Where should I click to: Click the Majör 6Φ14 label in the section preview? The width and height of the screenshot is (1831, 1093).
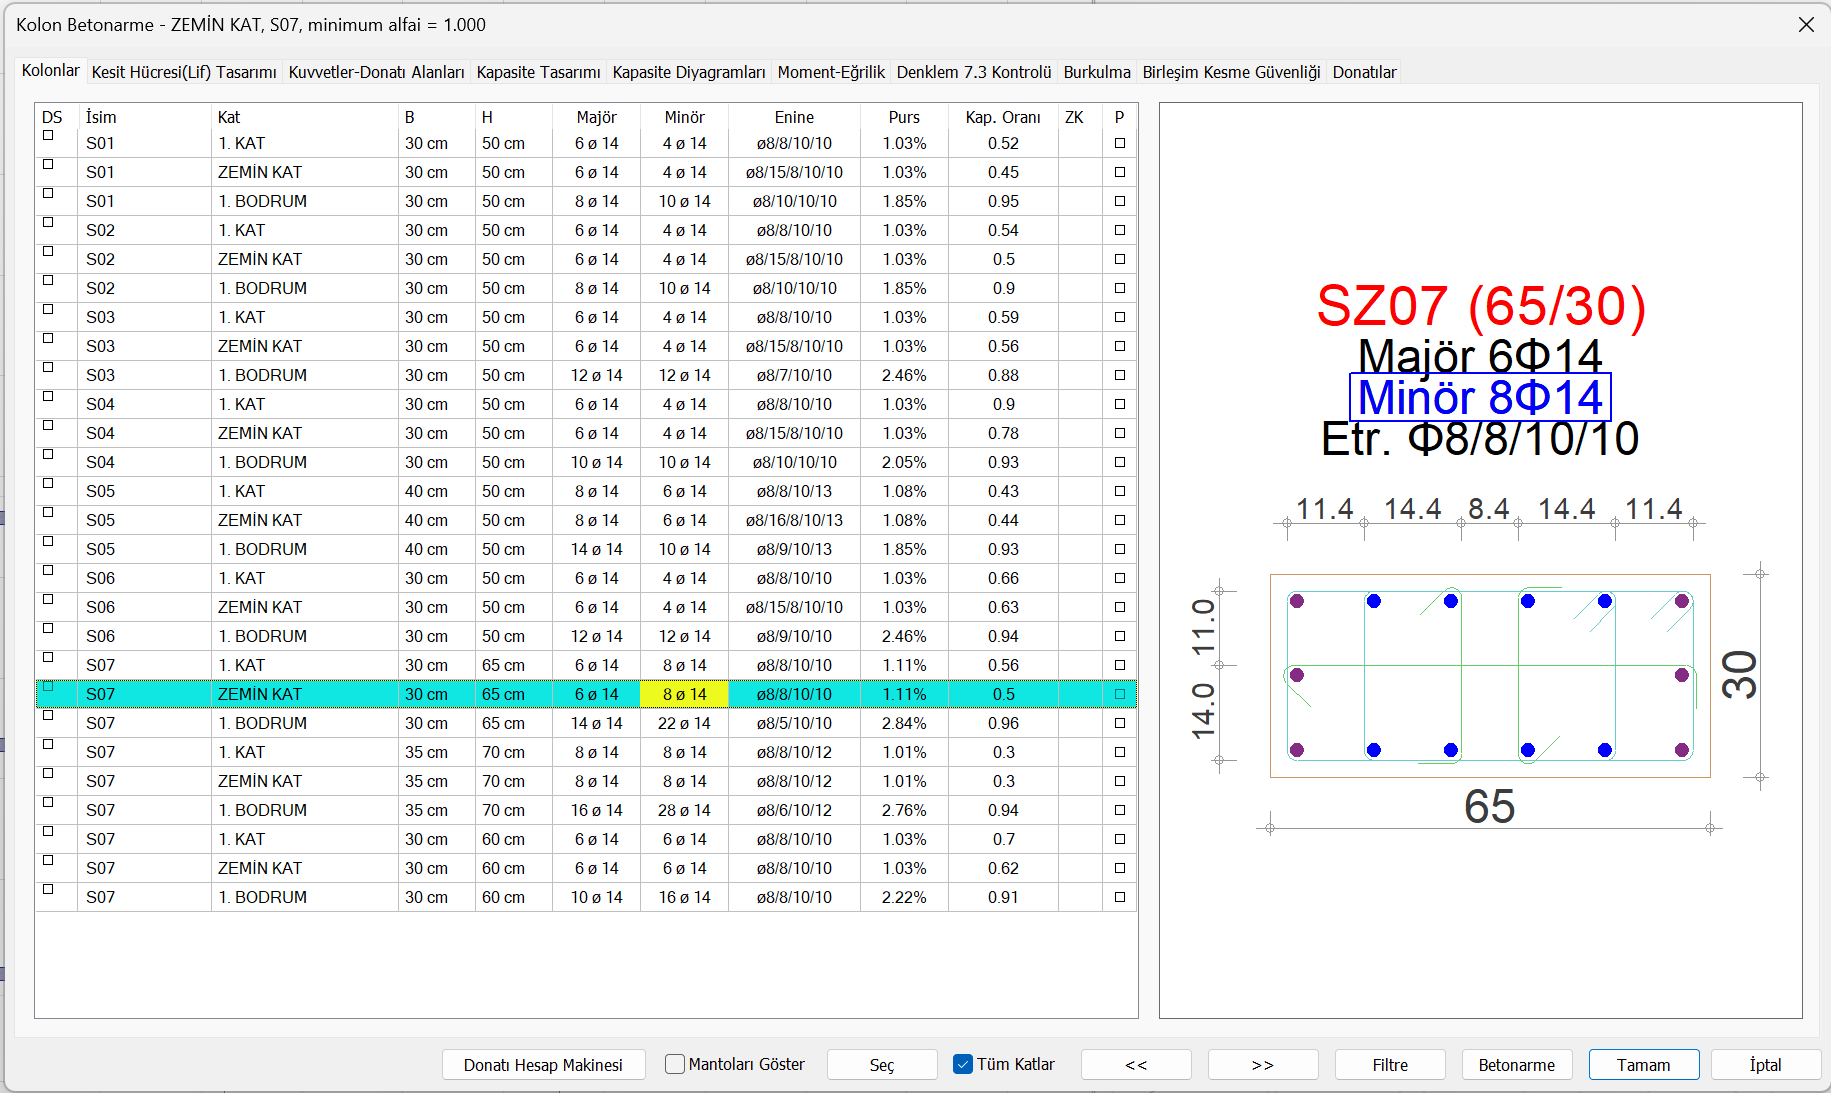click(1480, 356)
